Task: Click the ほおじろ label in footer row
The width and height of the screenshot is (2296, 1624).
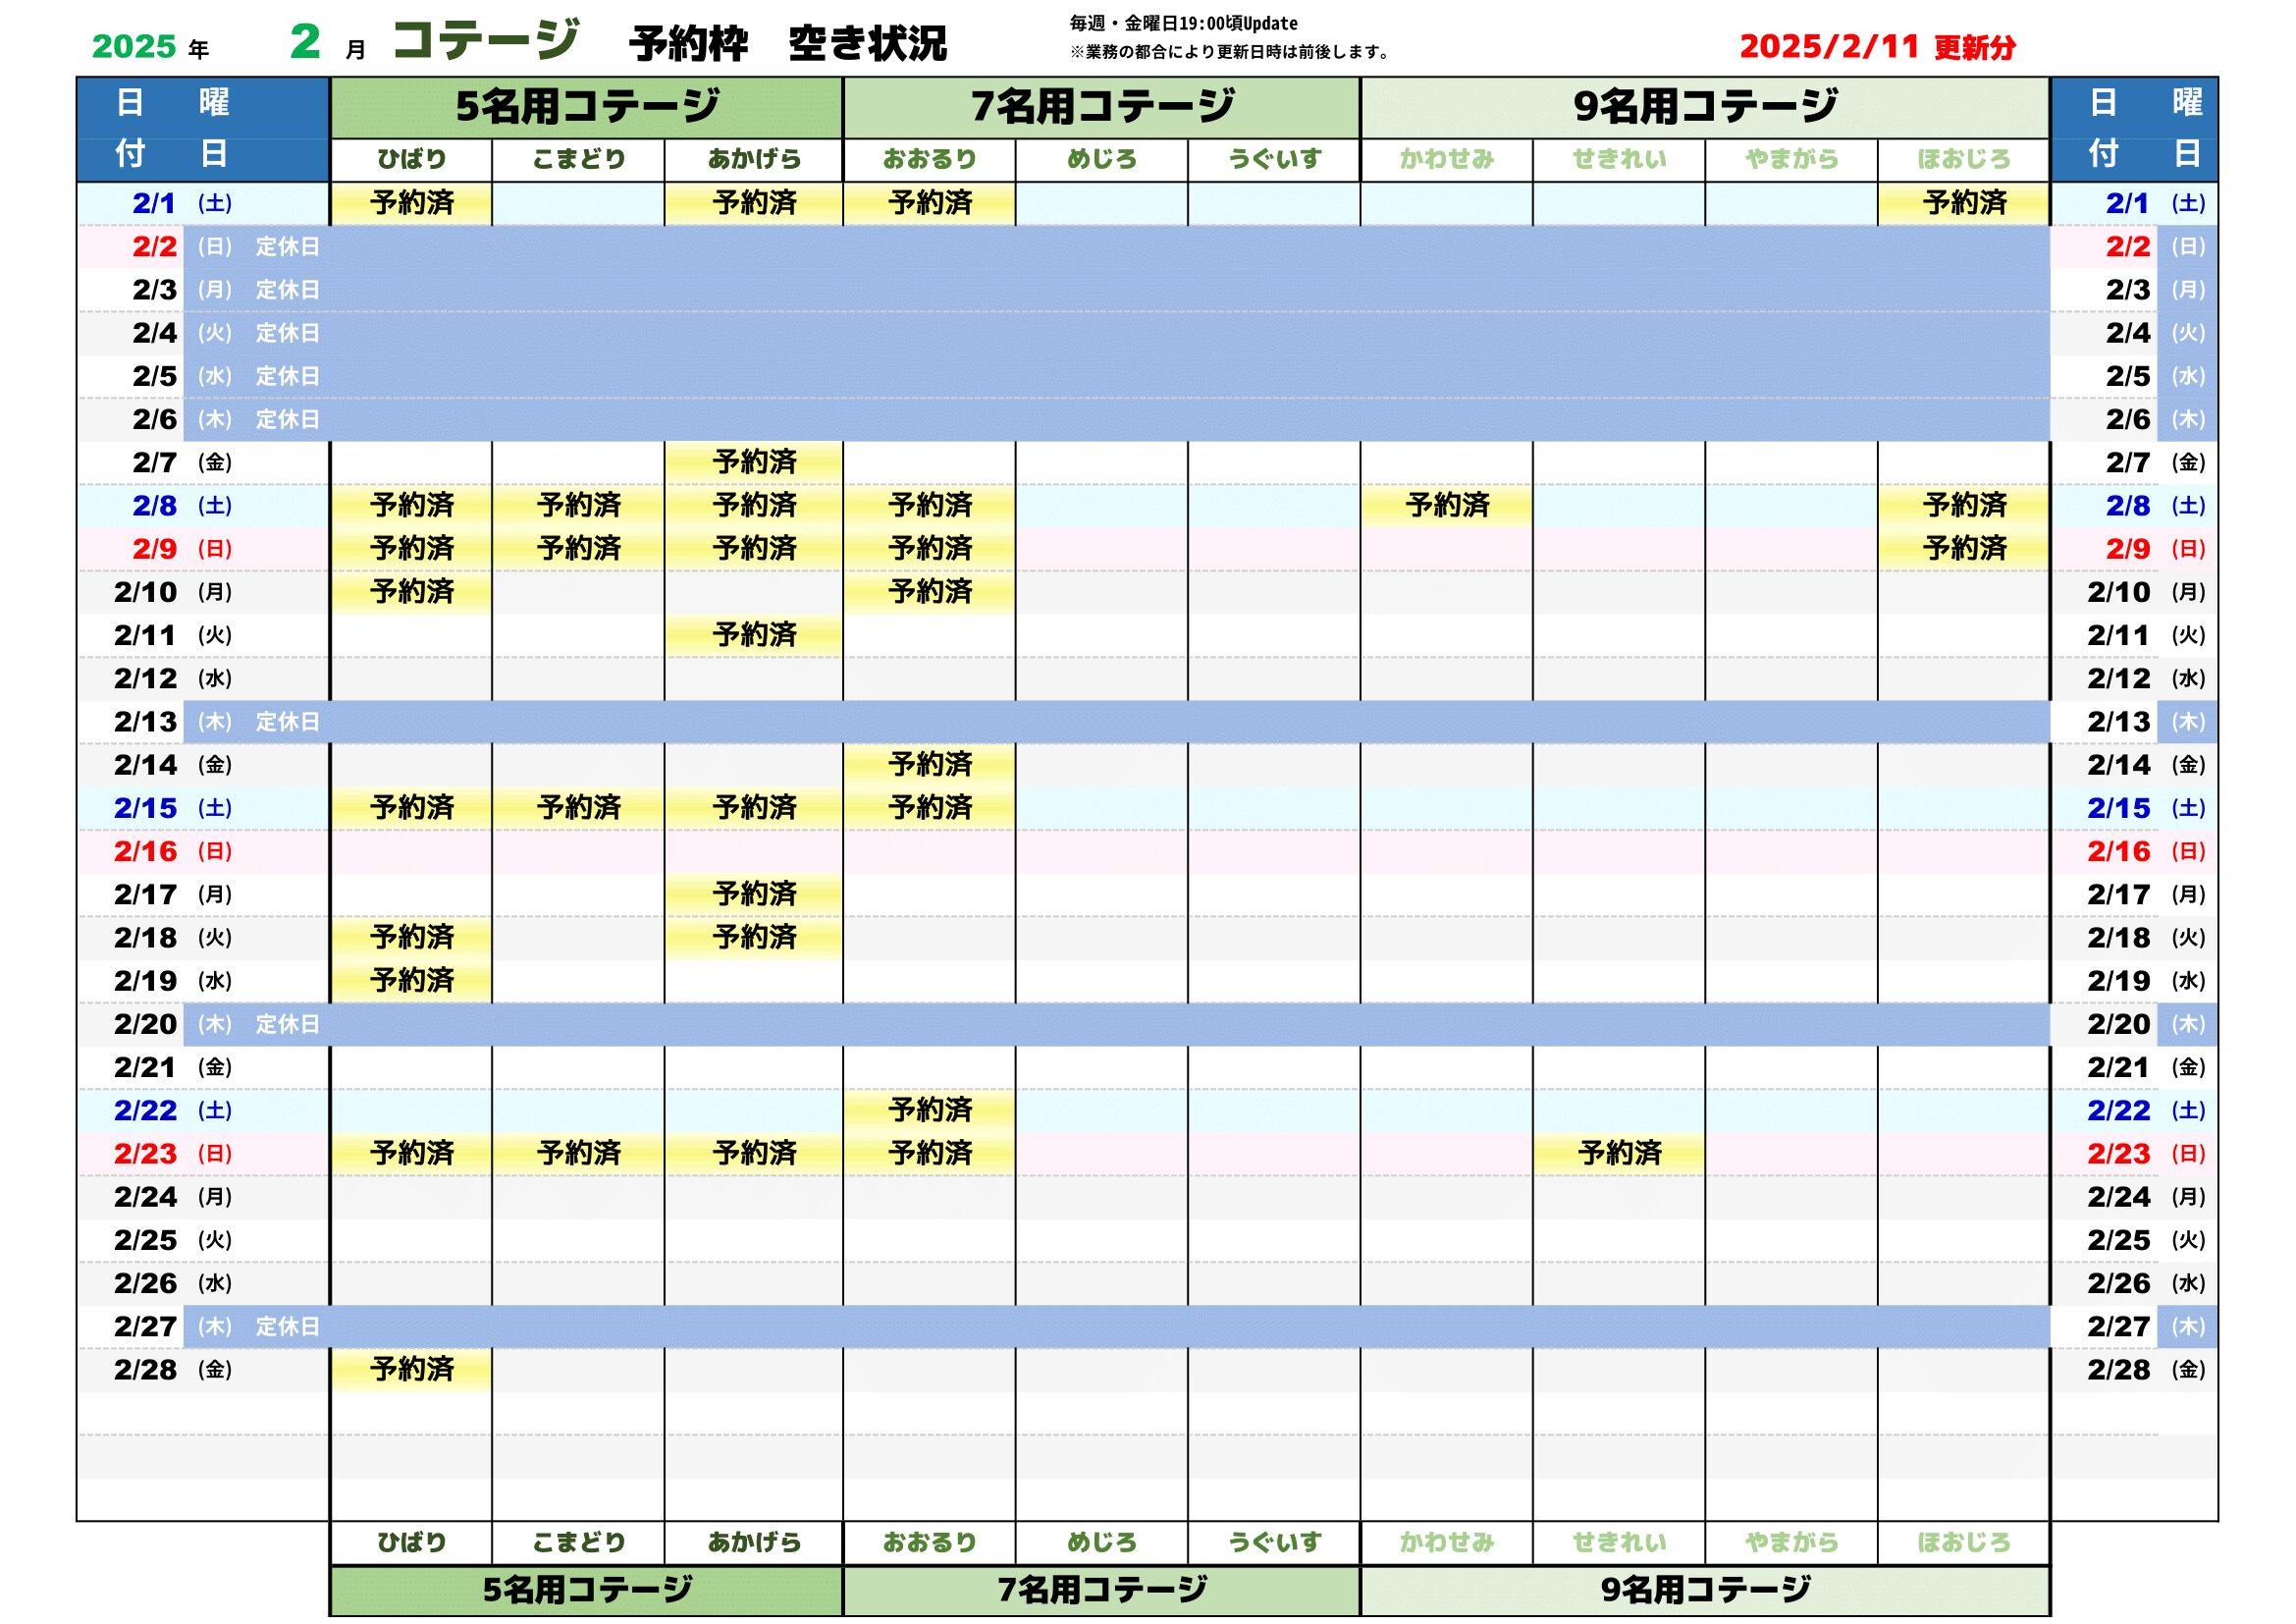Action: tap(1964, 1543)
